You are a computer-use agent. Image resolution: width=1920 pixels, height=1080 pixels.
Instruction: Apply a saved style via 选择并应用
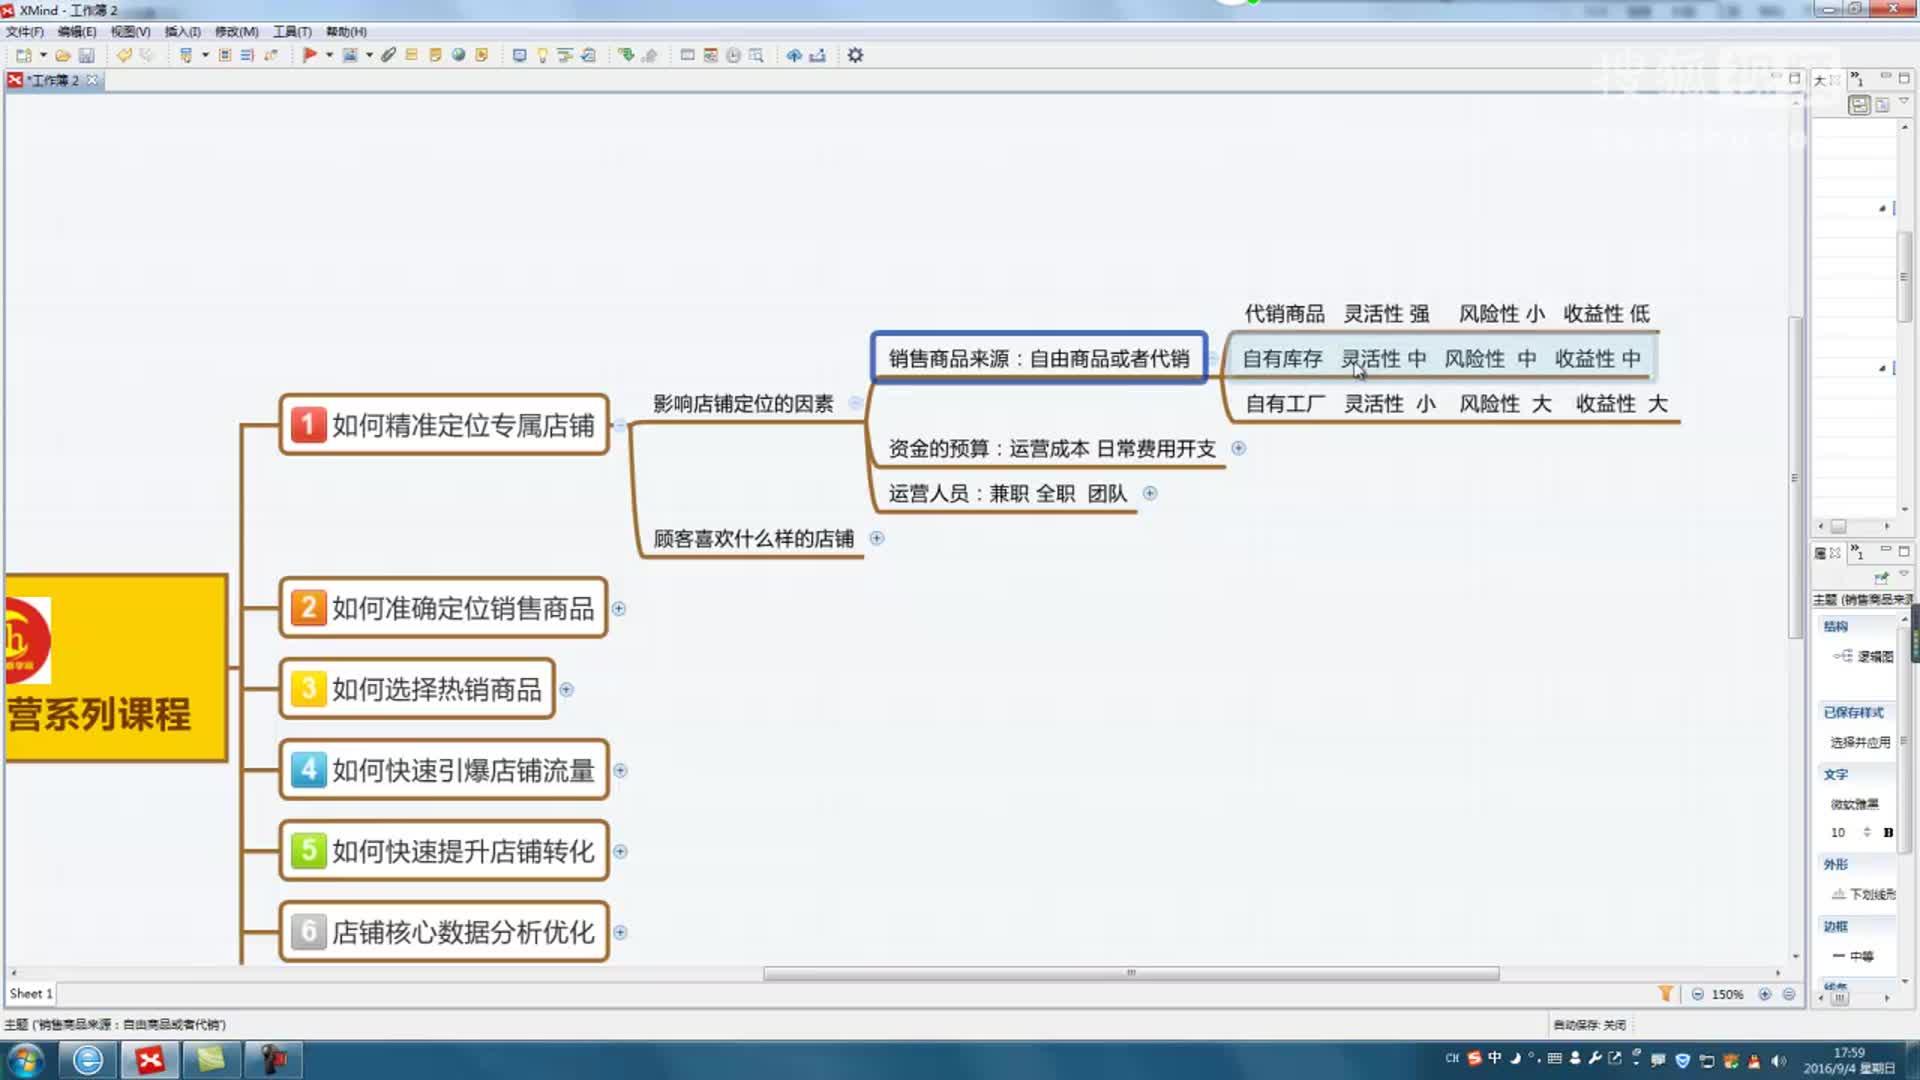tap(1858, 741)
